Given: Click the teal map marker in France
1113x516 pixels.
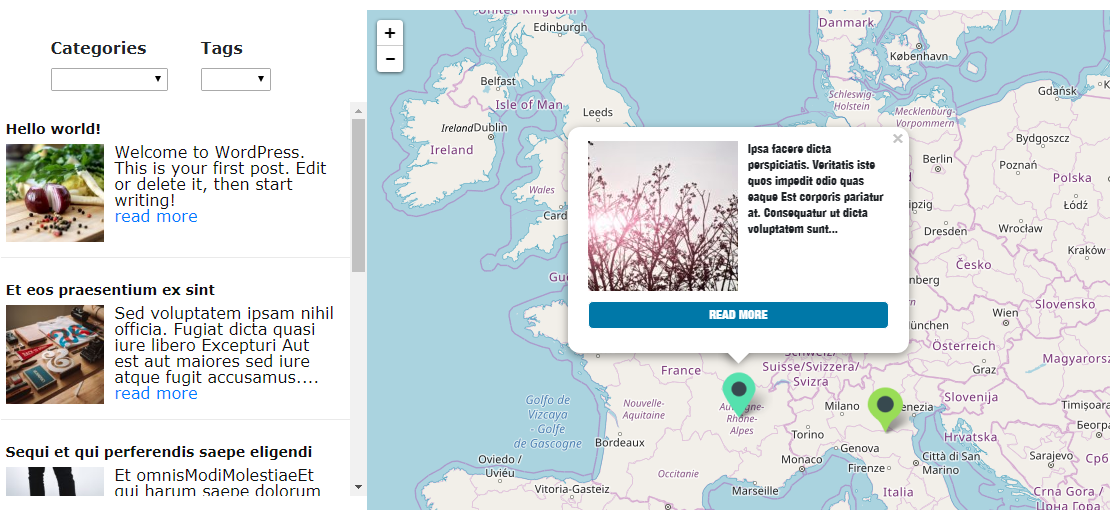Looking at the screenshot, I should click(x=739, y=391).
